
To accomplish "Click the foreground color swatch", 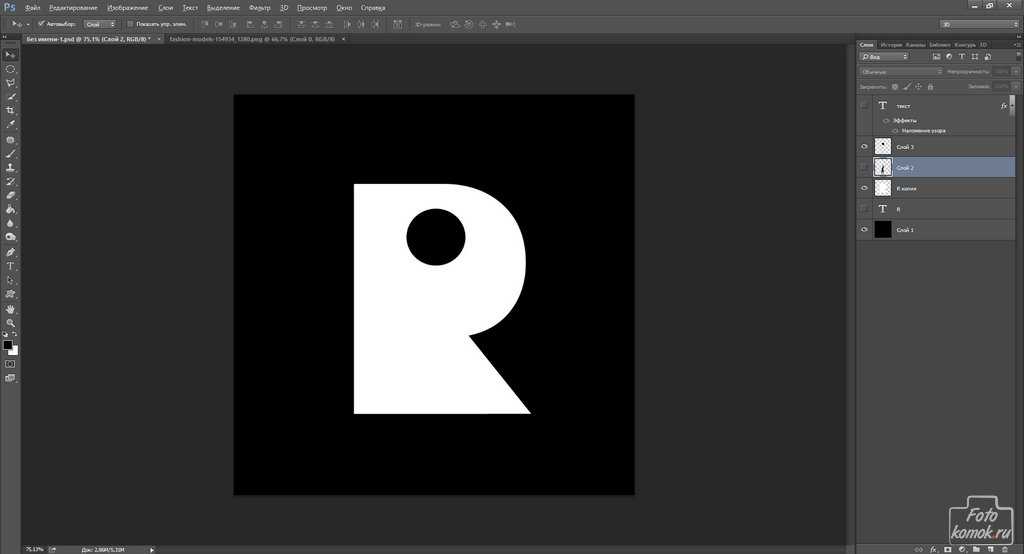I will click(7, 345).
